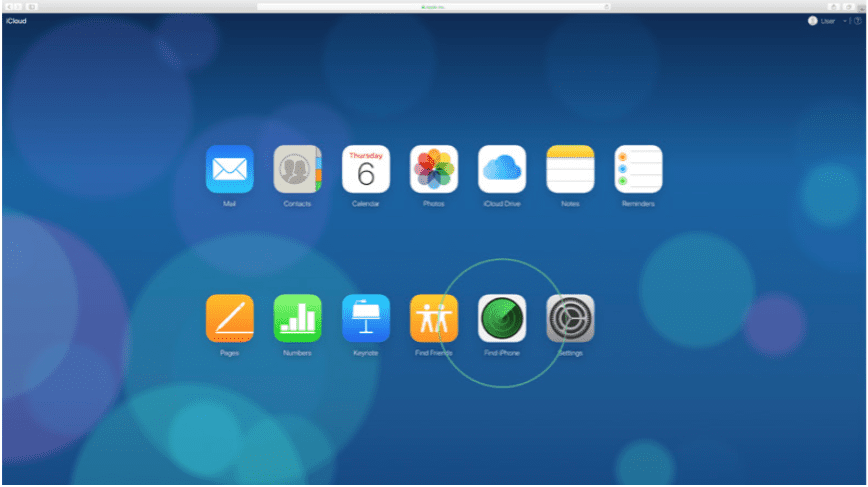Screen dimensions: 868x487
Task: Click the help question mark icon
Action: (857, 21)
